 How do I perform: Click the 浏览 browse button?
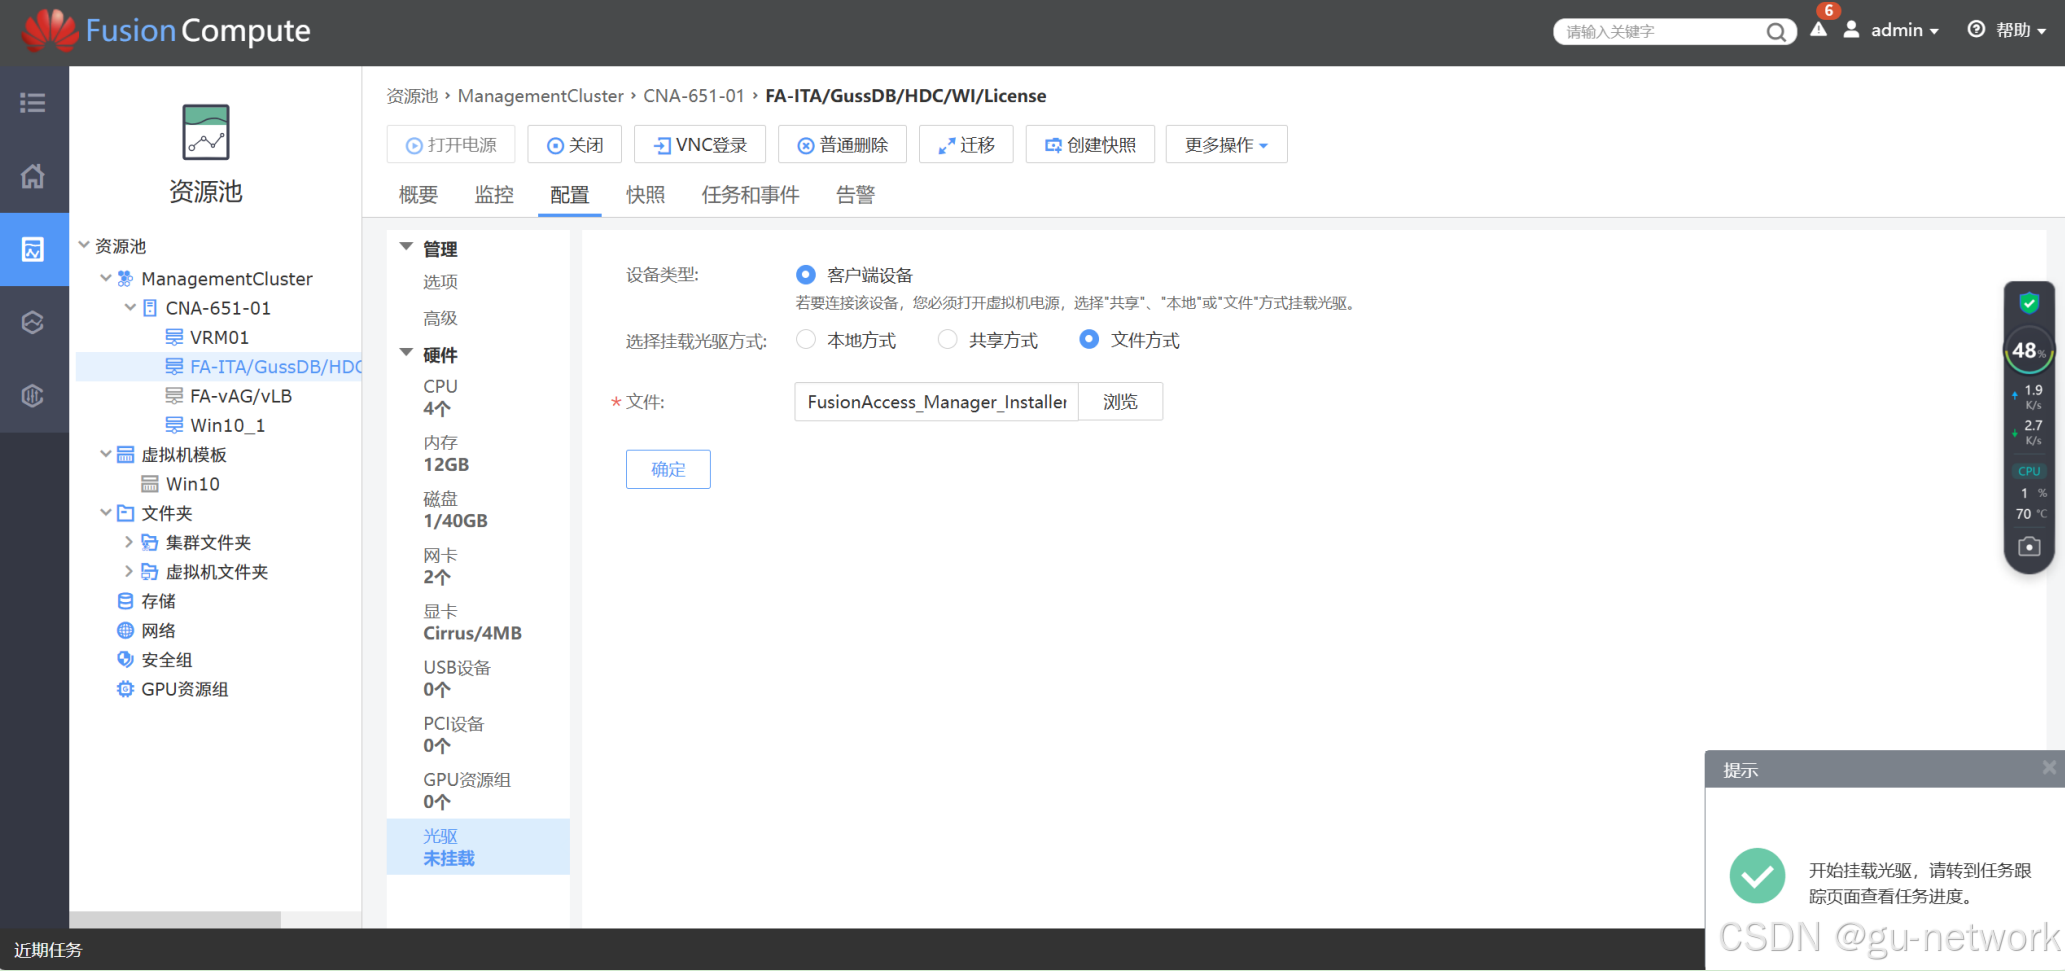coord(1120,401)
